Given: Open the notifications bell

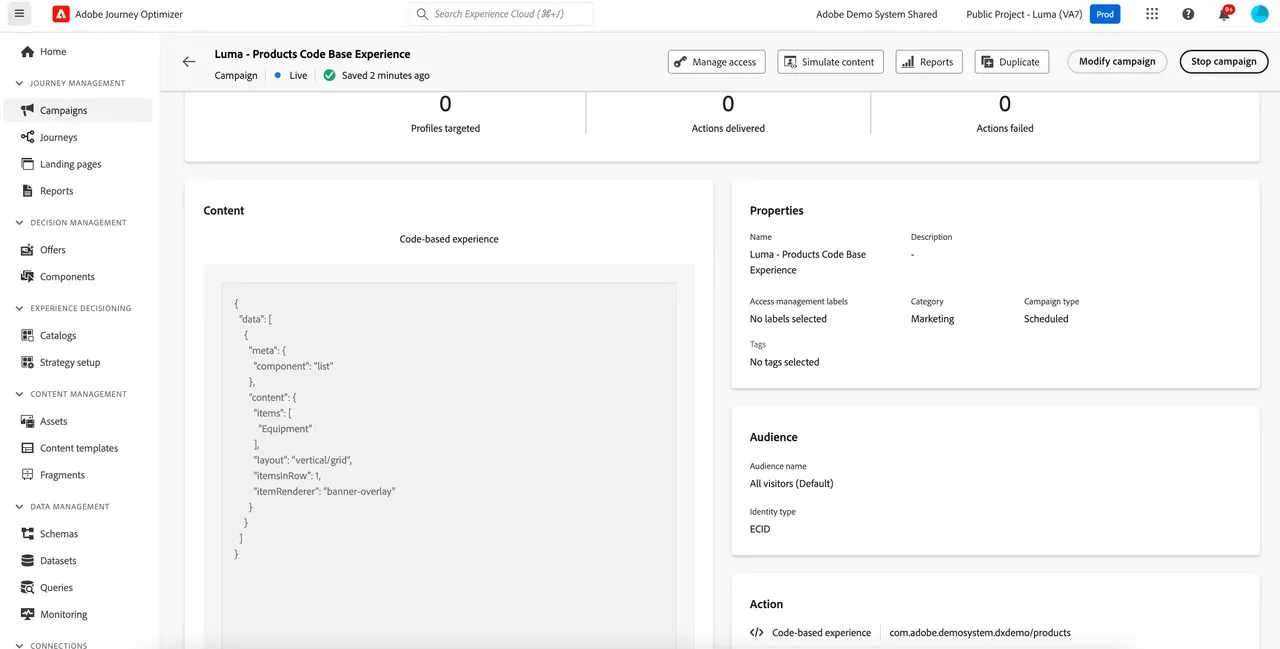Looking at the screenshot, I should [1224, 14].
